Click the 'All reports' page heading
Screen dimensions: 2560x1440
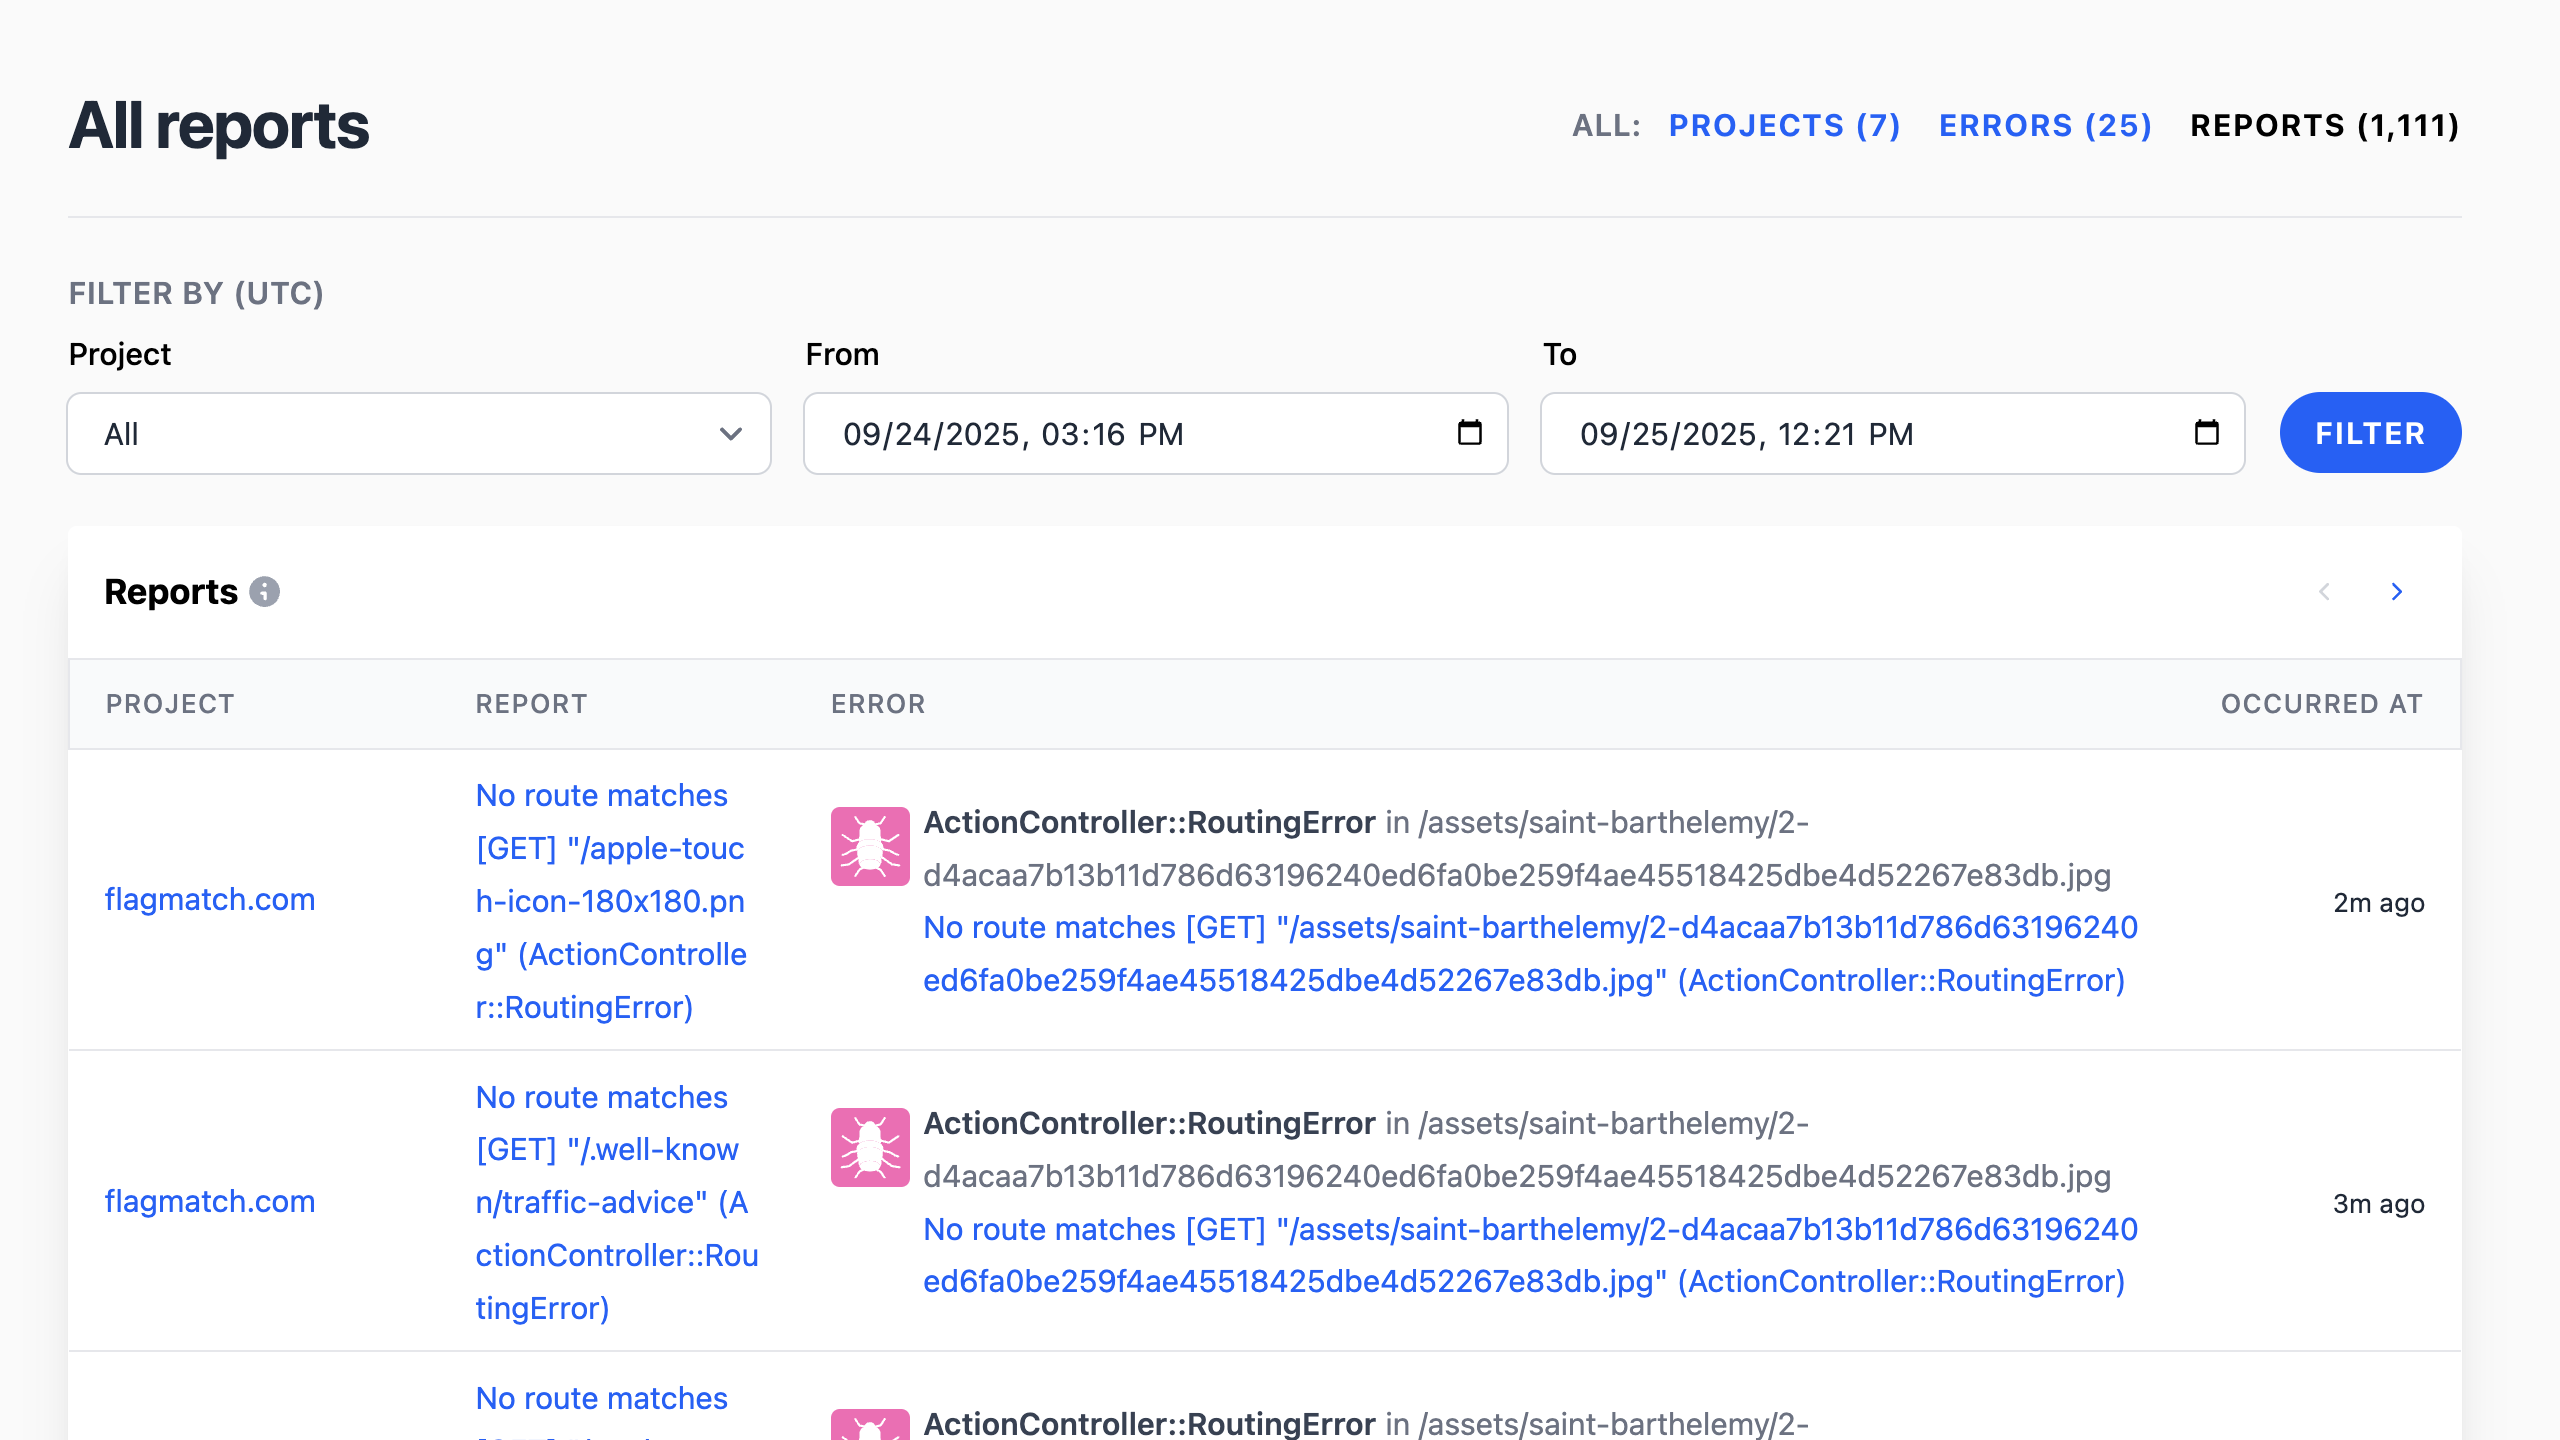(x=219, y=126)
